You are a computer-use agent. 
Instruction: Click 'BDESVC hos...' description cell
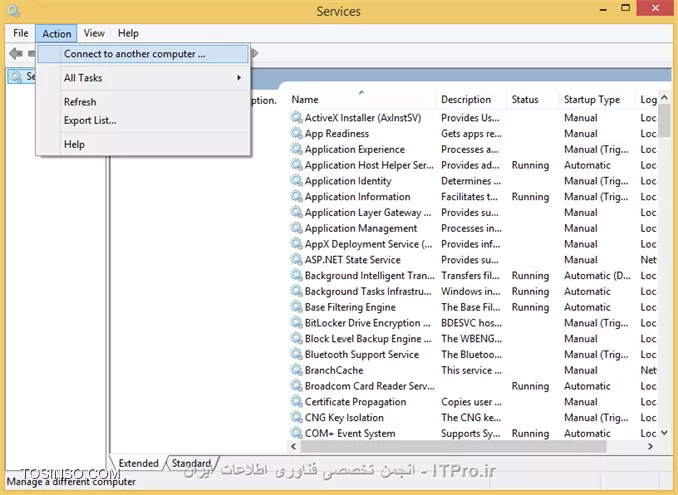point(471,323)
